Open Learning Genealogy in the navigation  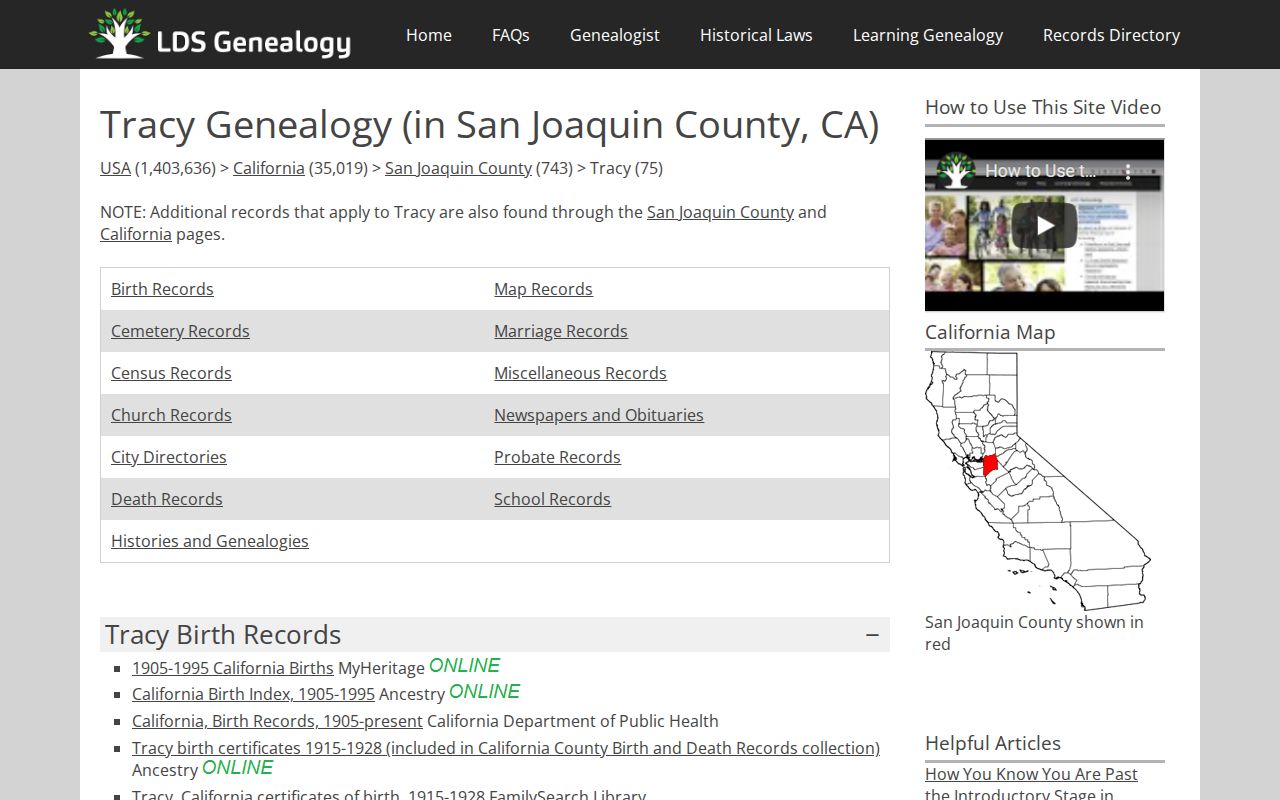coord(928,35)
